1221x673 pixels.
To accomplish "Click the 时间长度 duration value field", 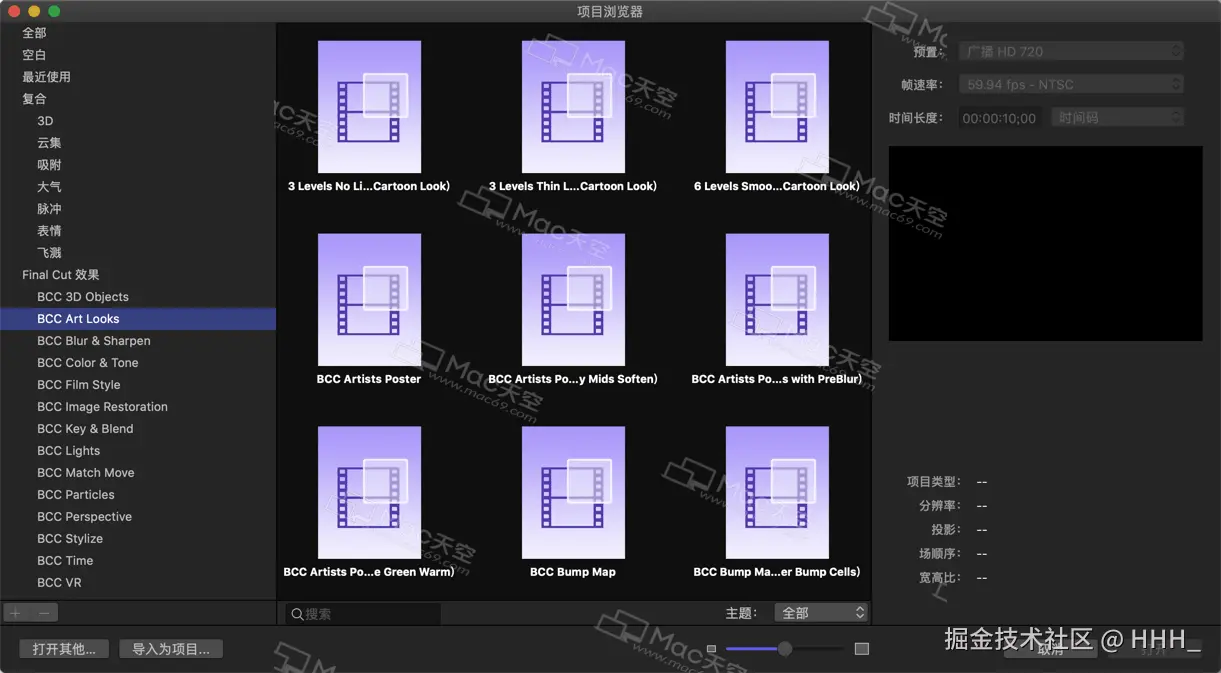I will tap(1000, 118).
